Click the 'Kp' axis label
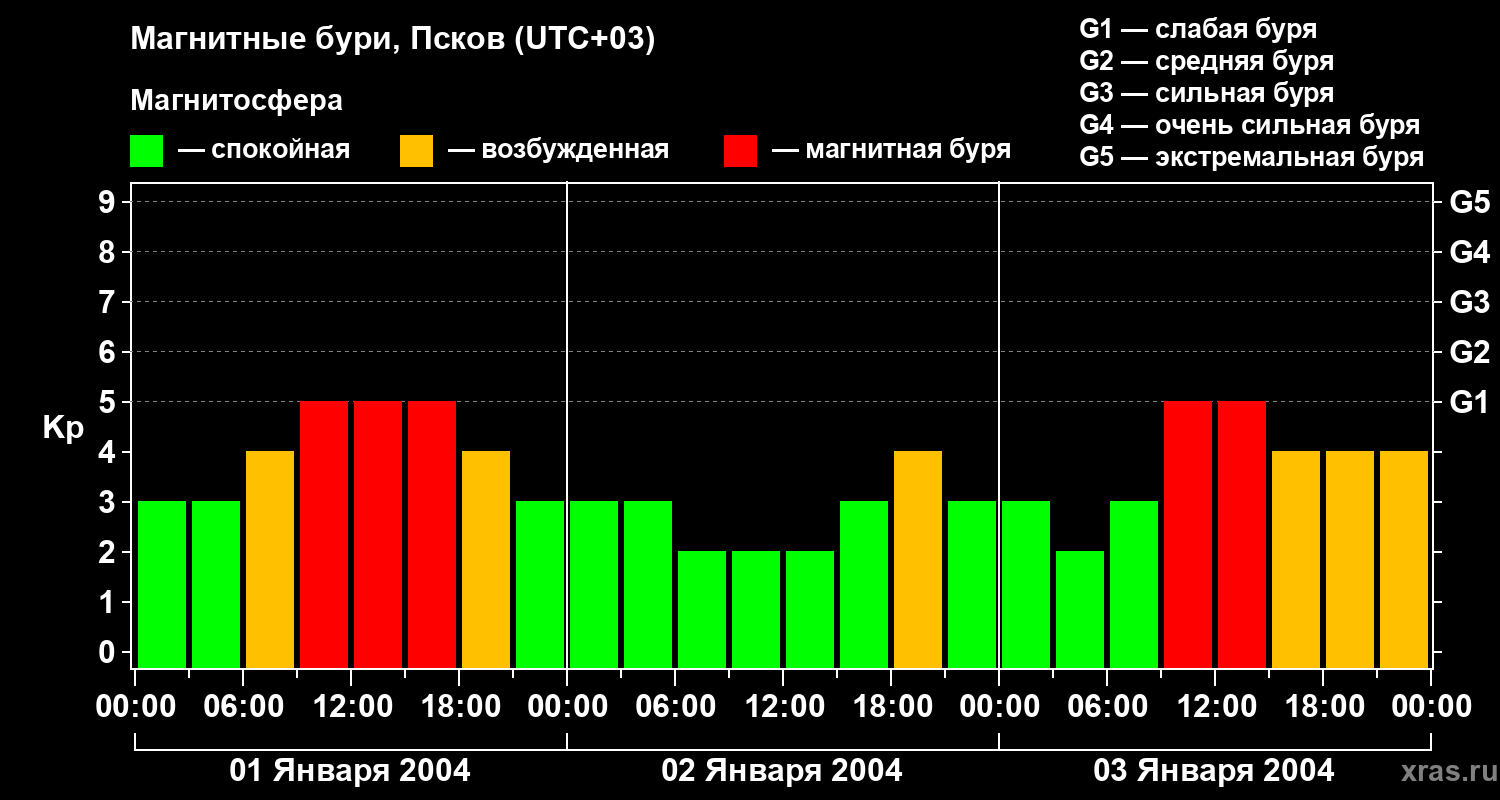This screenshot has width=1500, height=800. pos(63,428)
